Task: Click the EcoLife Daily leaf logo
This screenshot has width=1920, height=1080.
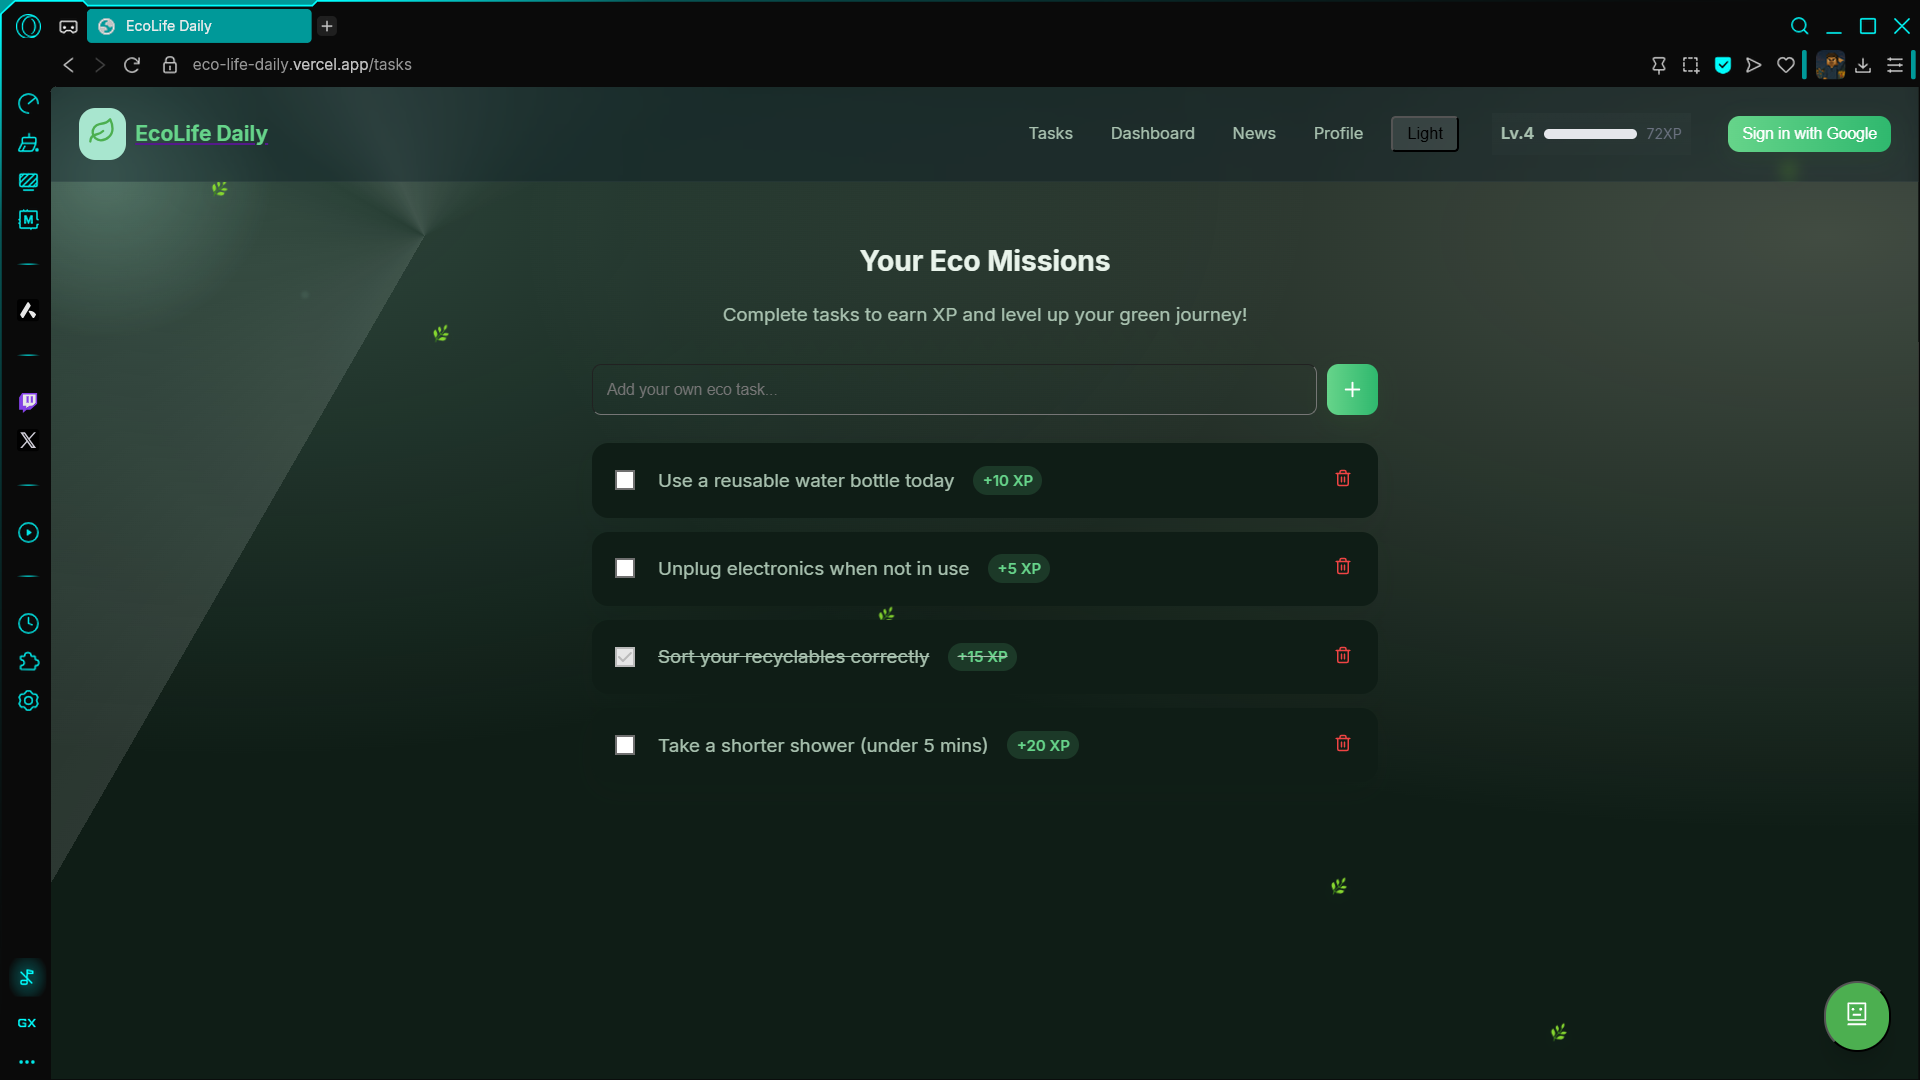Action: 102,134
